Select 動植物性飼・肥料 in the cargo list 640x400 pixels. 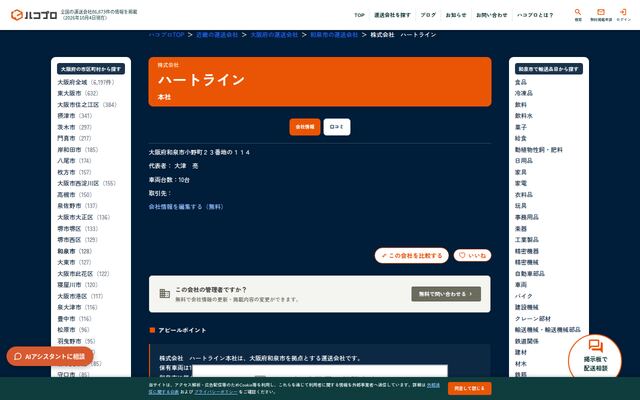(539, 150)
